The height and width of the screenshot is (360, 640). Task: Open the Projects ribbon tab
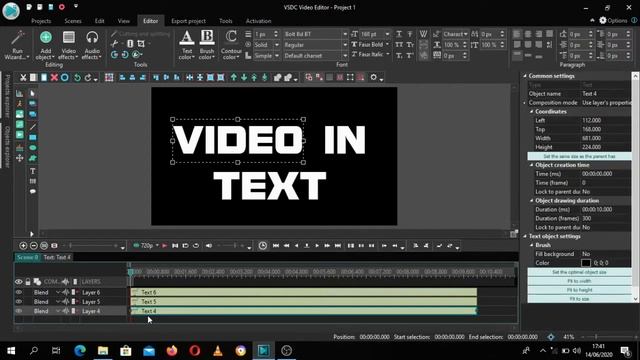tap(41, 21)
